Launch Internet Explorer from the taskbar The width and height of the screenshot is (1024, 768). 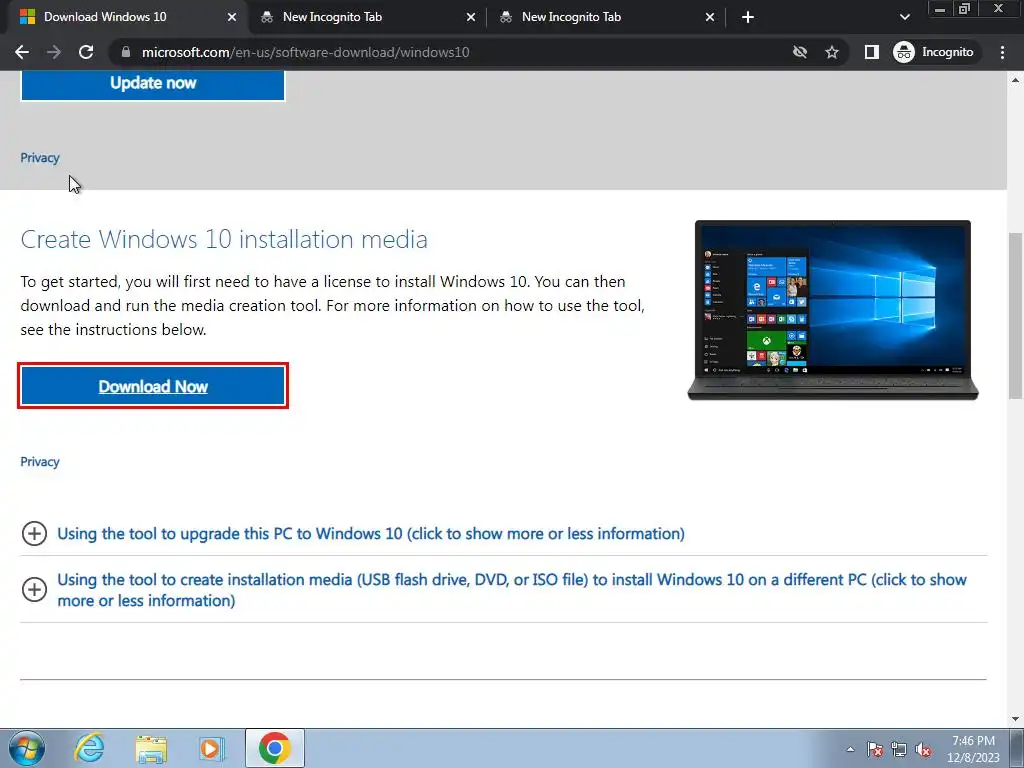(89, 748)
